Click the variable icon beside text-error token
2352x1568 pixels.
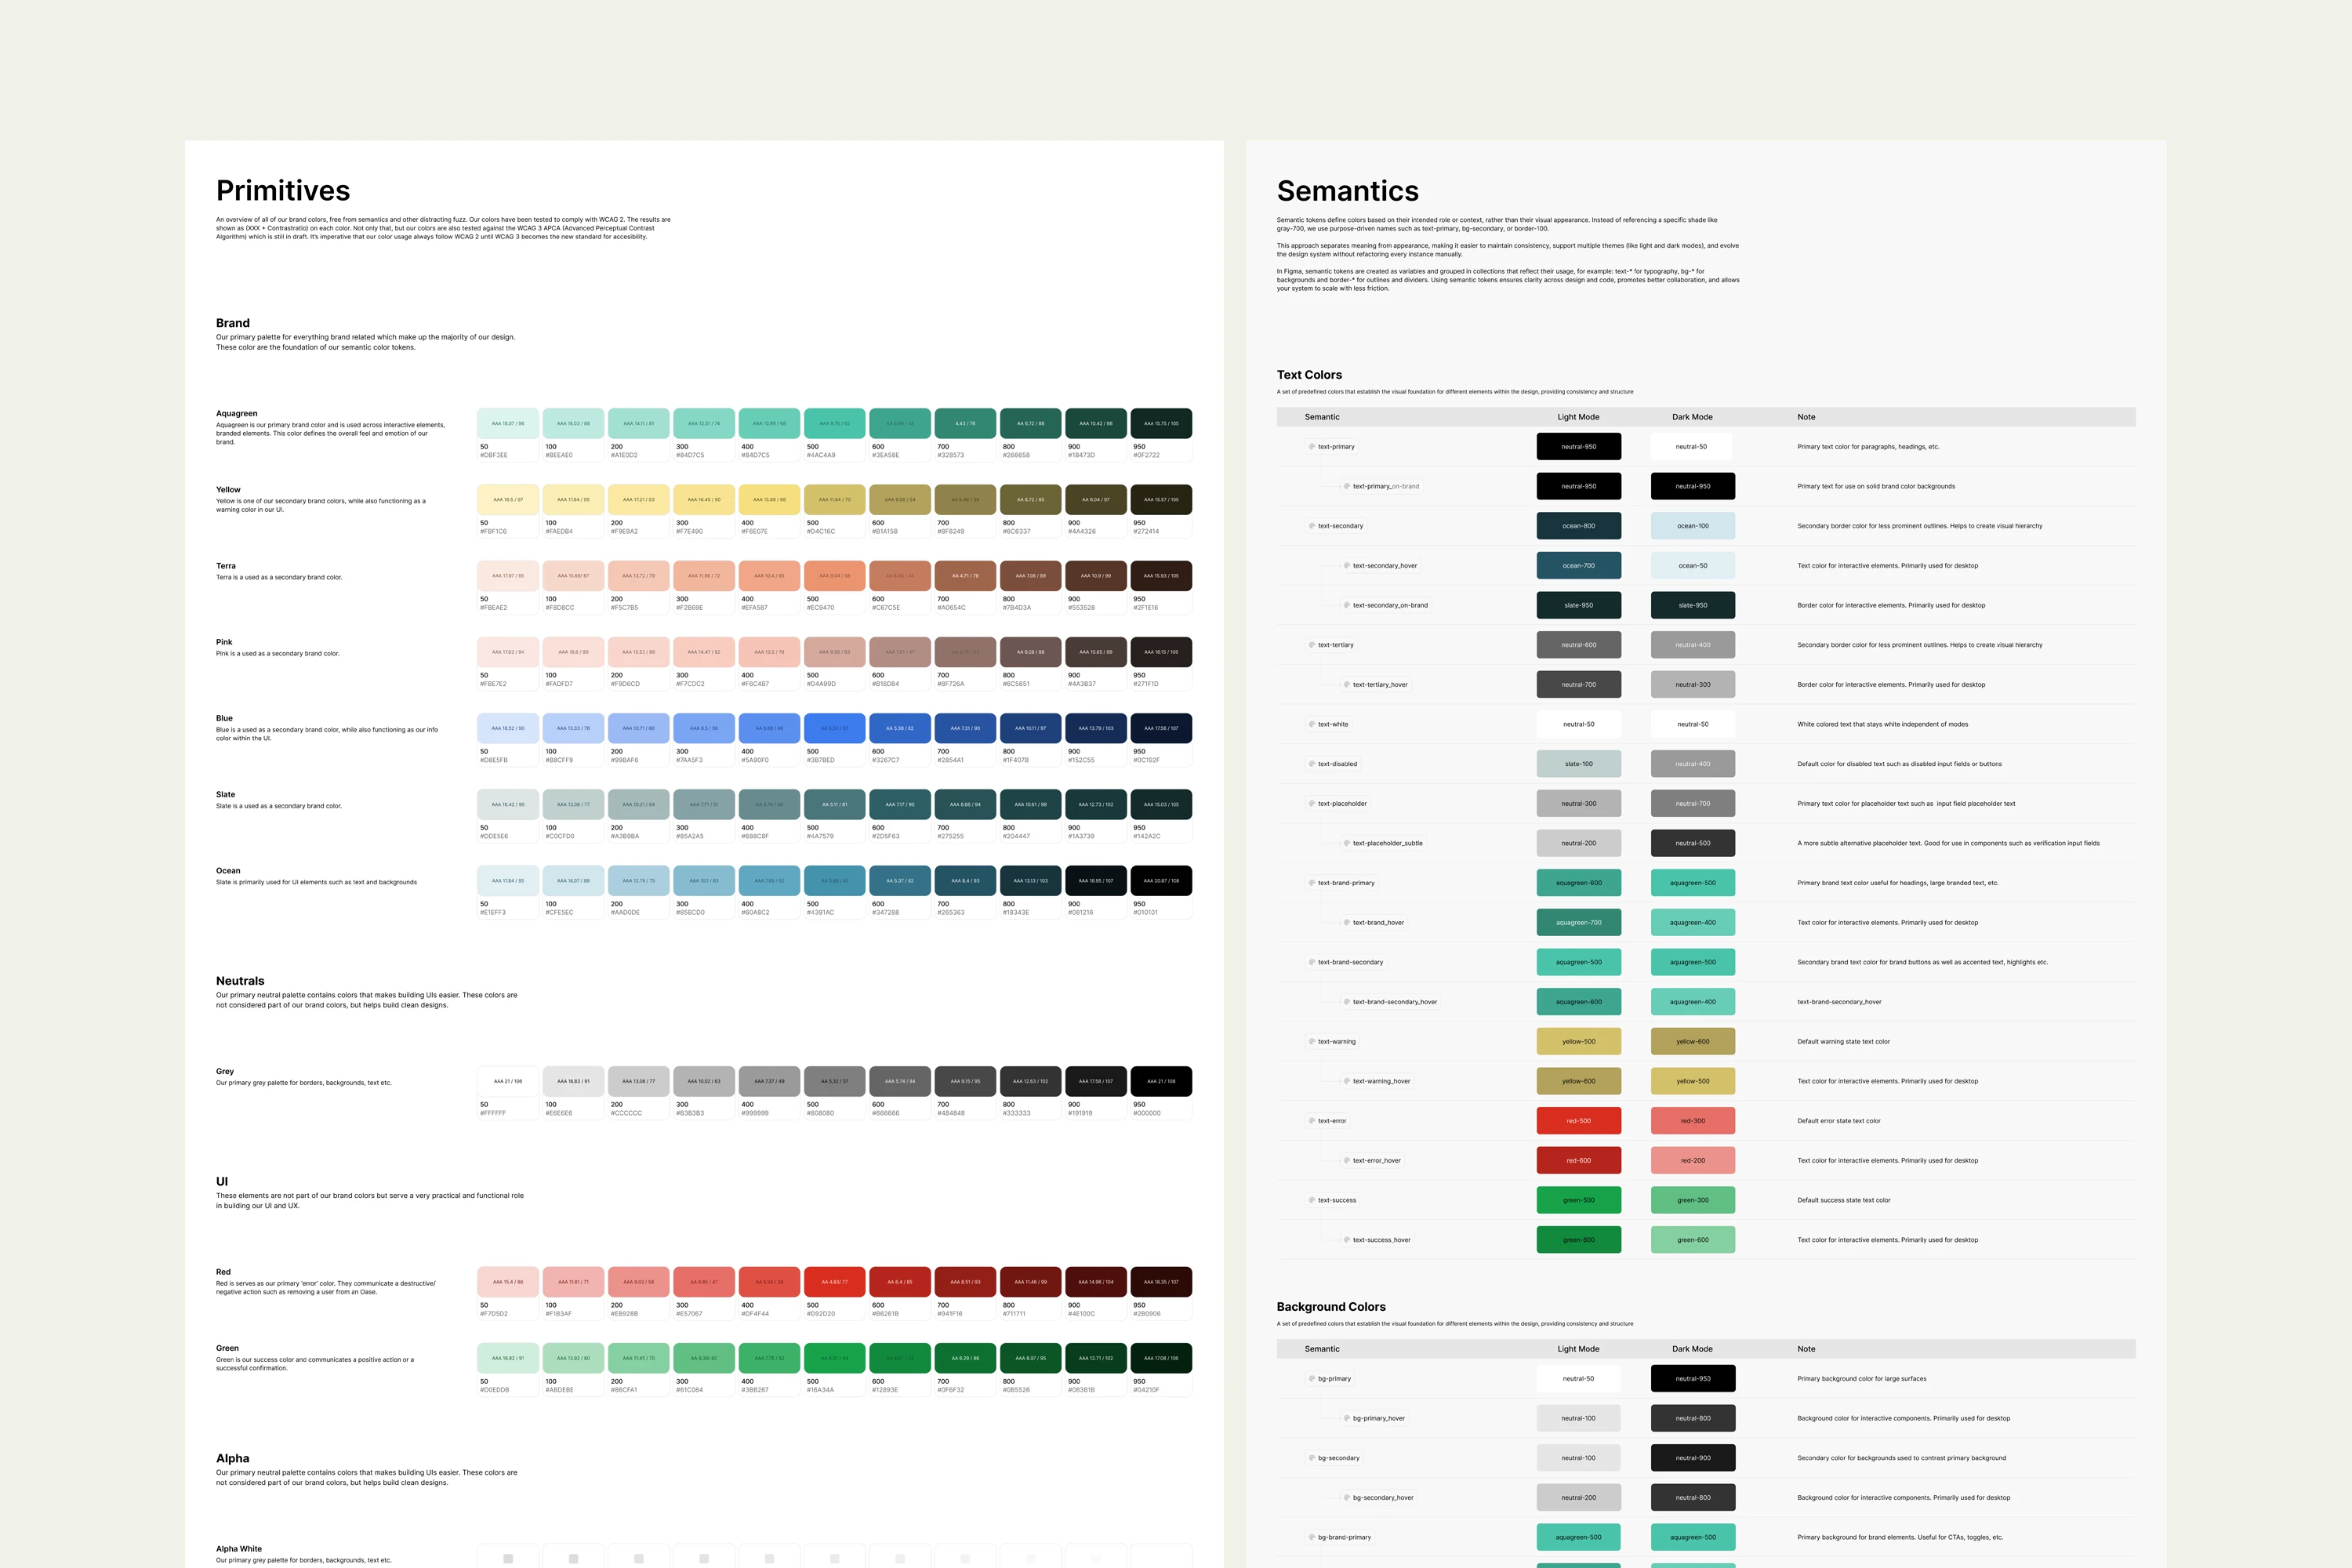[1311, 1120]
